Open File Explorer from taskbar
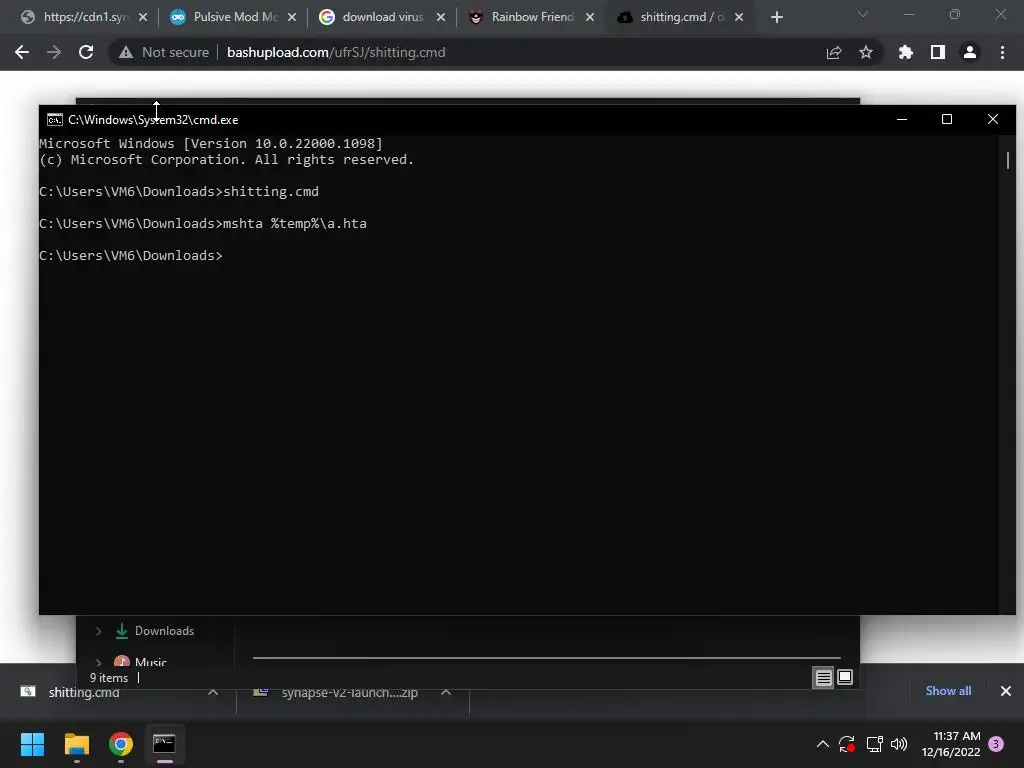 (x=77, y=744)
